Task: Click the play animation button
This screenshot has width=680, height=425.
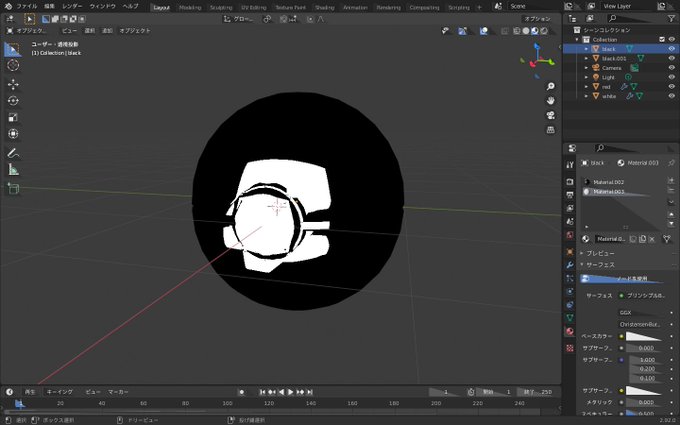Action: (x=291, y=392)
